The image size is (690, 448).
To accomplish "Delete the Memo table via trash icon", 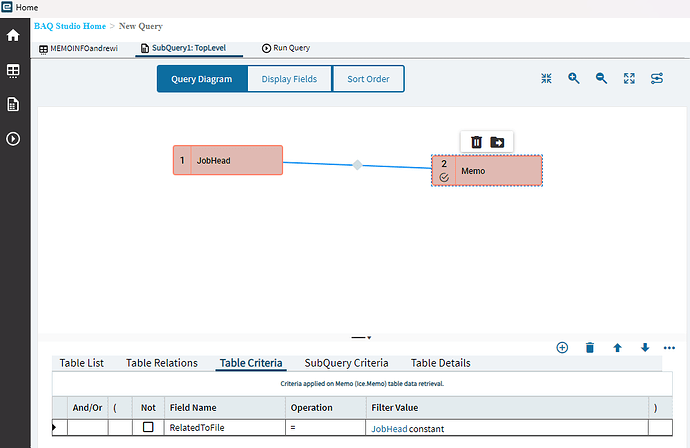I will click(x=477, y=142).
